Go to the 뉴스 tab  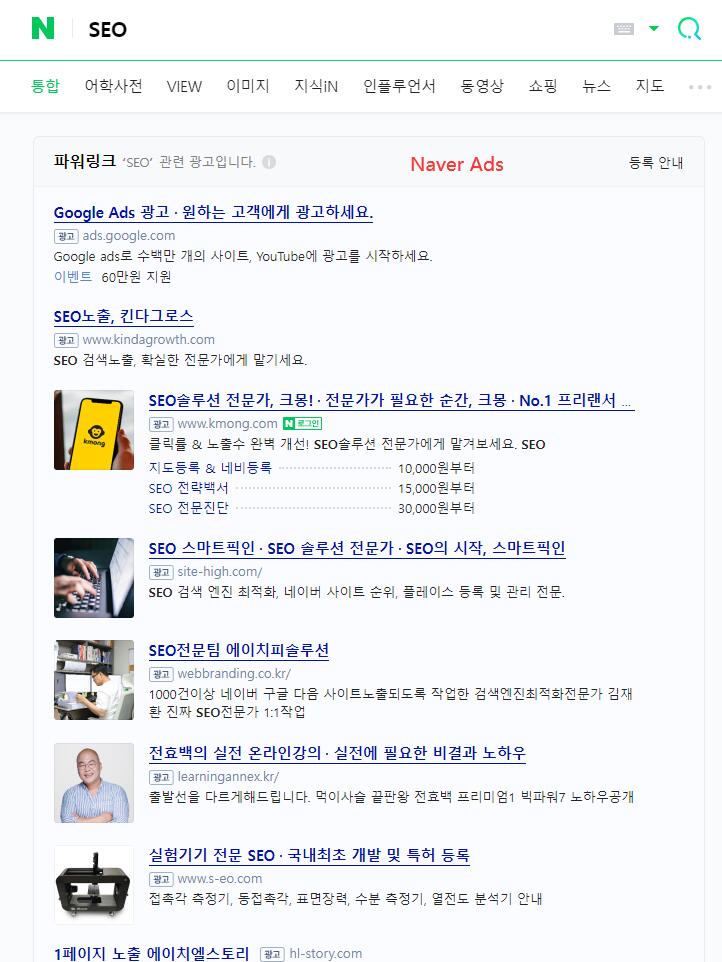pos(596,86)
